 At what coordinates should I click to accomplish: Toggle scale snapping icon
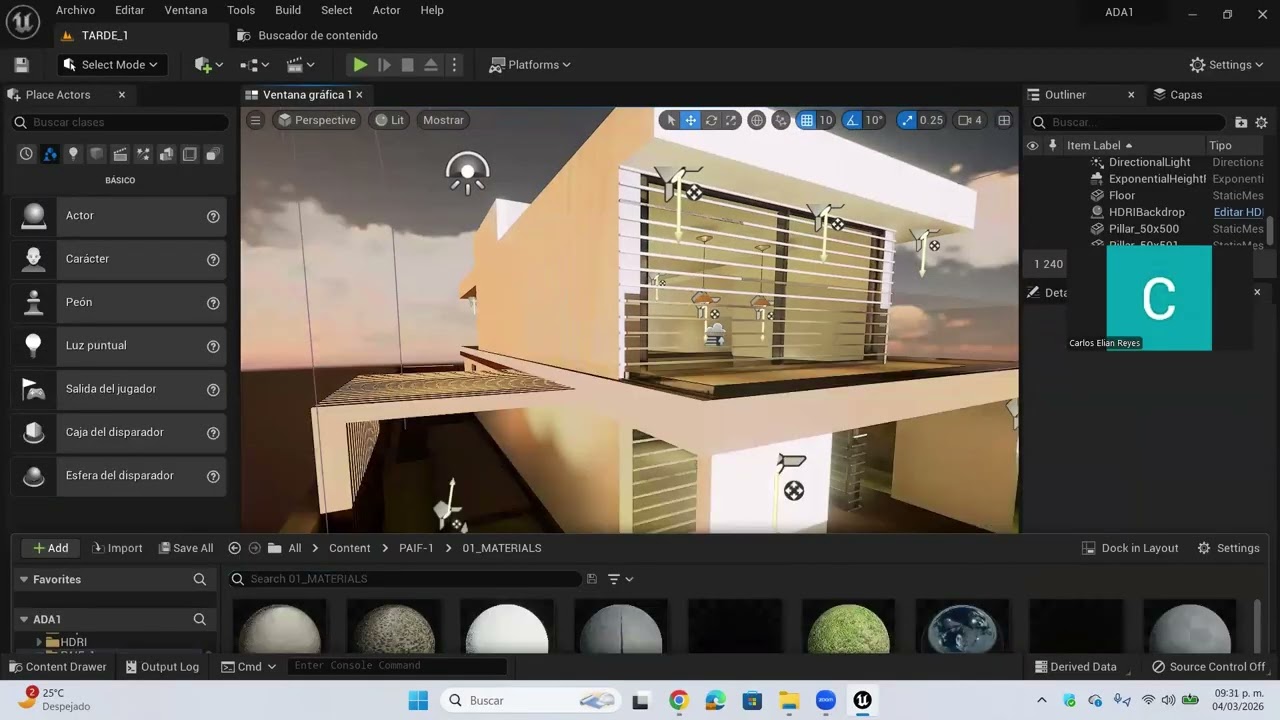tap(907, 120)
